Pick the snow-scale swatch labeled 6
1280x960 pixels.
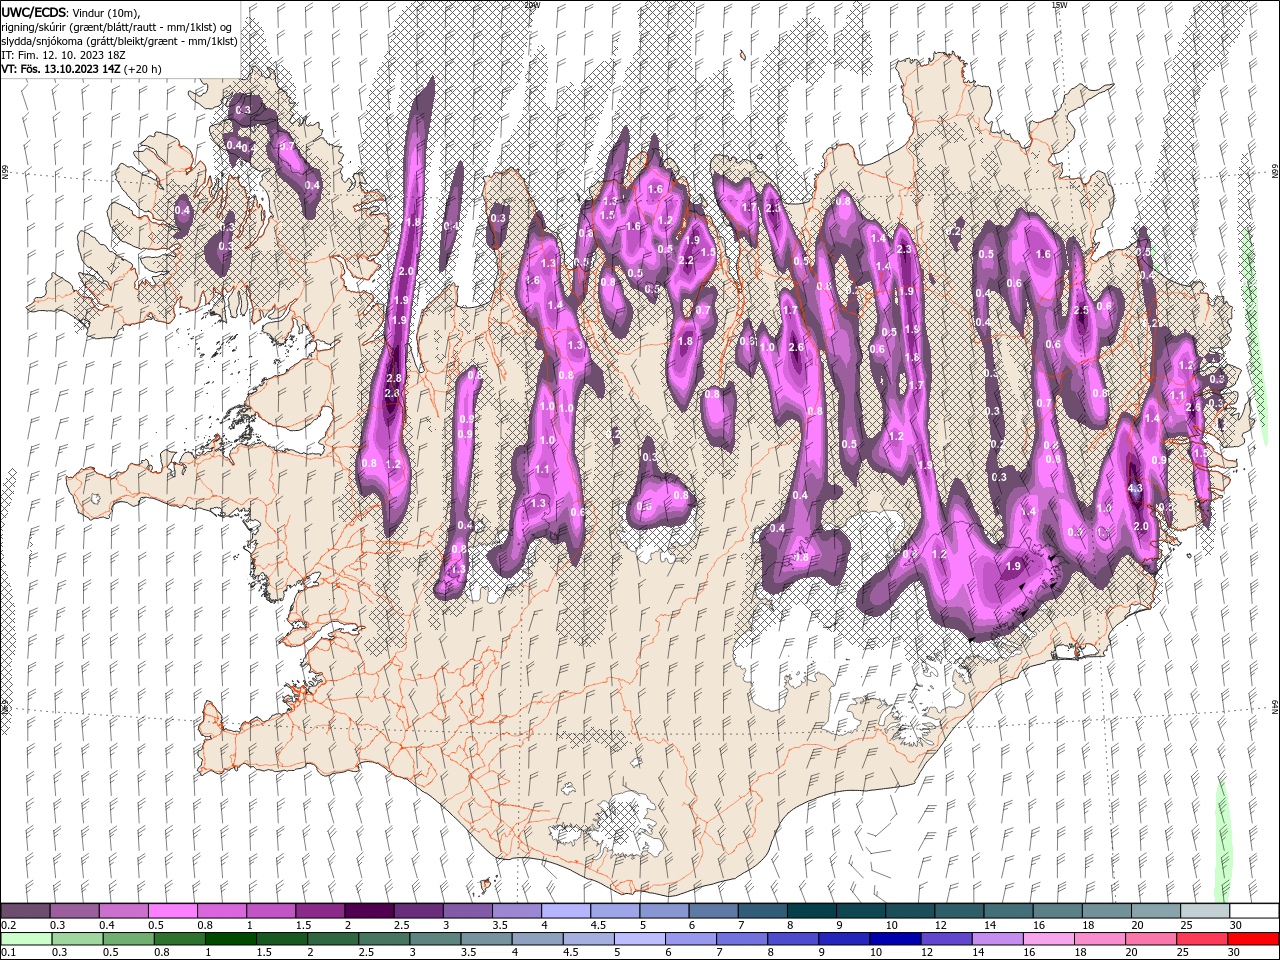click(x=711, y=911)
